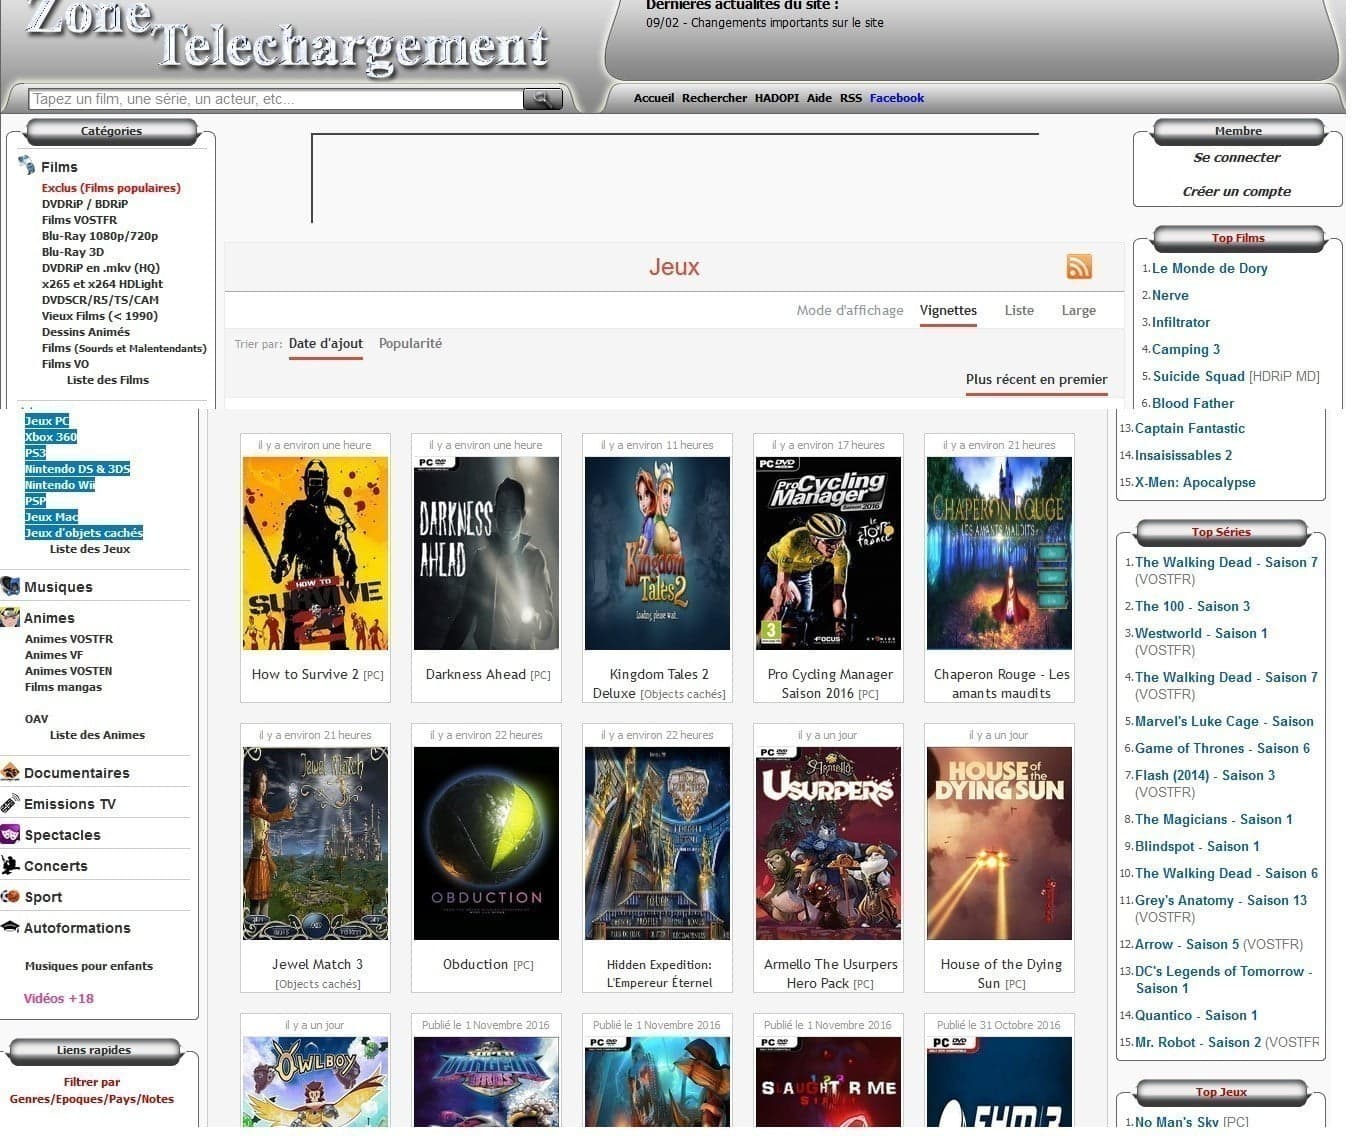The width and height of the screenshot is (1366, 1136).
Task: Open Armello Usurpers cover thumbnail
Action: [x=828, y=843]
